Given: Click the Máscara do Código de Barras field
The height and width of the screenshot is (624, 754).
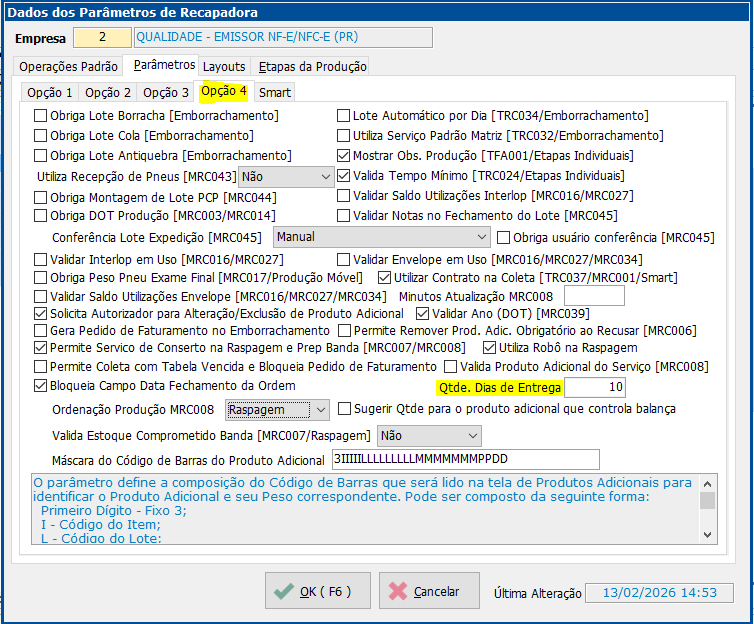Looking at the screenshot, I should click(464, 459).
